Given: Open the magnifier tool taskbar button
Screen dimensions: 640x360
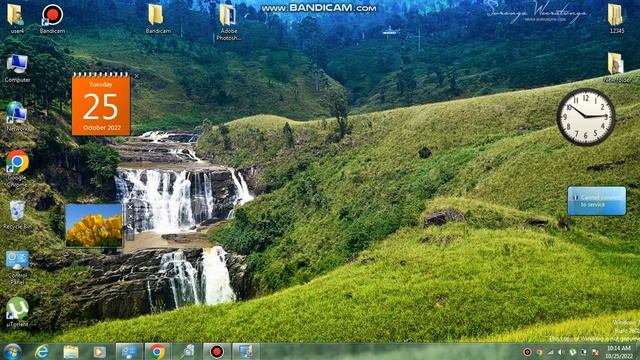Looking at the screenshot, I should pos(187,352).
